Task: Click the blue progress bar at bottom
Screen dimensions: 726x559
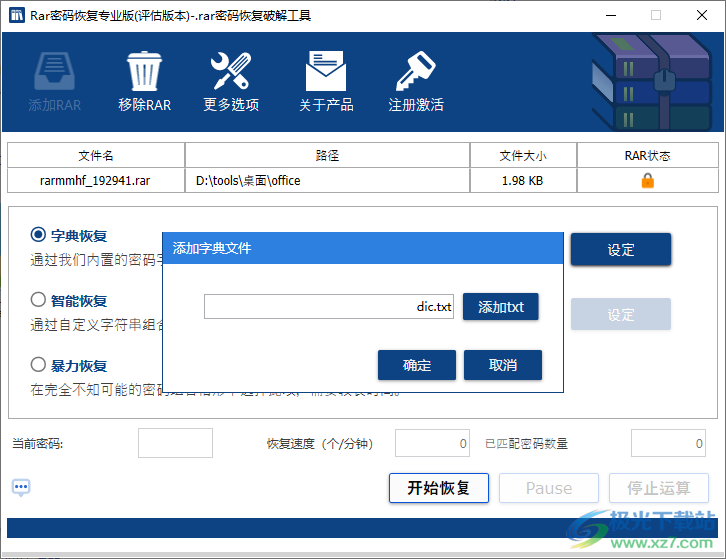Action: pos(363,528)
